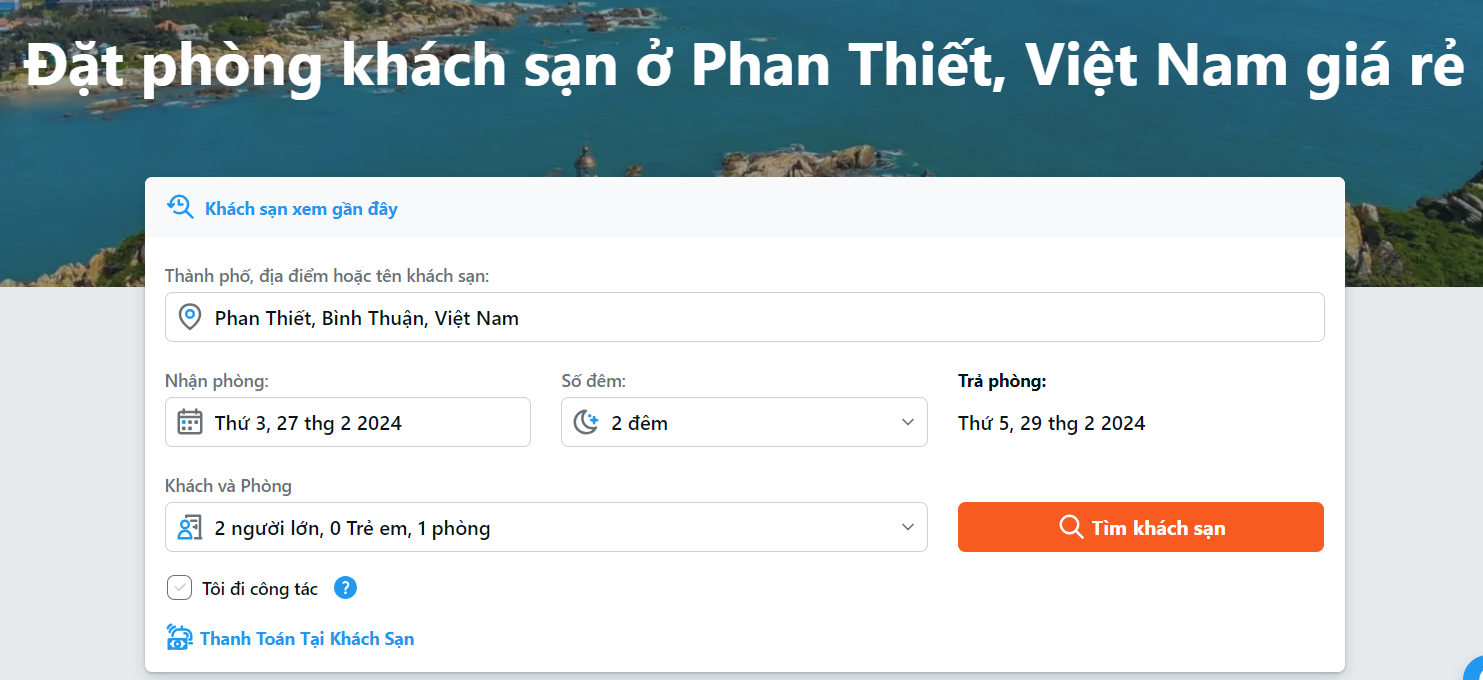Expand the guests and rooms dropdown arrow
This screenshot has width=1483, height=680.
pyautogui.click(x=907, y=527)
